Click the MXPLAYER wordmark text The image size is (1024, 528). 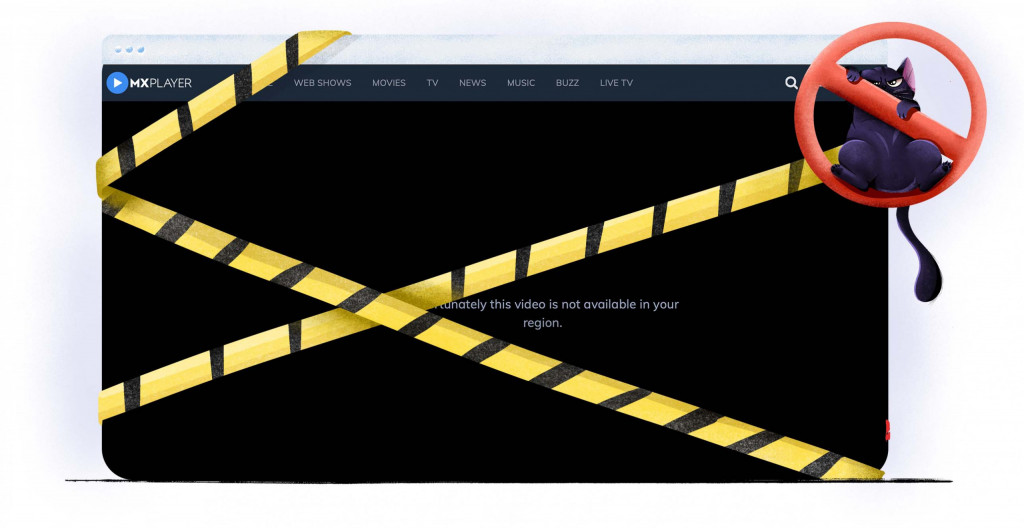coord(161,83)
